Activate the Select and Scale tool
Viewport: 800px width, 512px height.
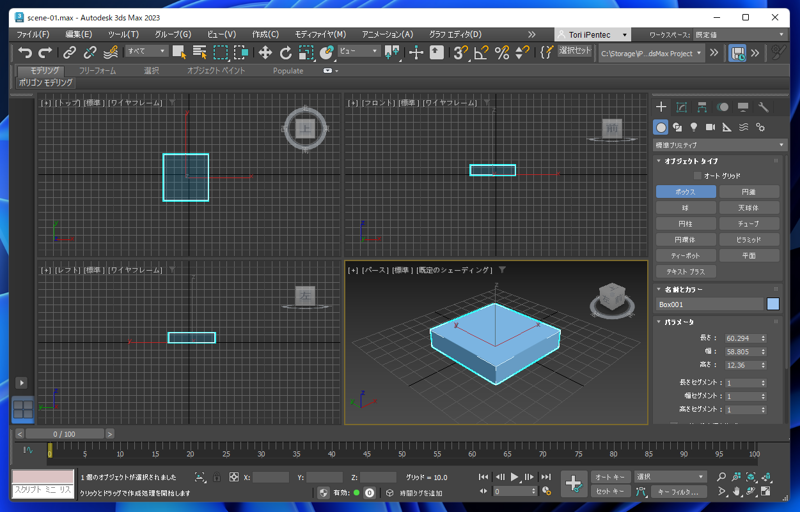pos(306,52)
